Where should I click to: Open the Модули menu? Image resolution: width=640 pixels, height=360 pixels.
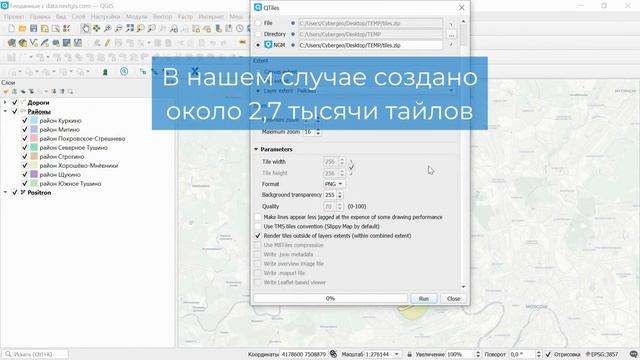coord(136,17)
